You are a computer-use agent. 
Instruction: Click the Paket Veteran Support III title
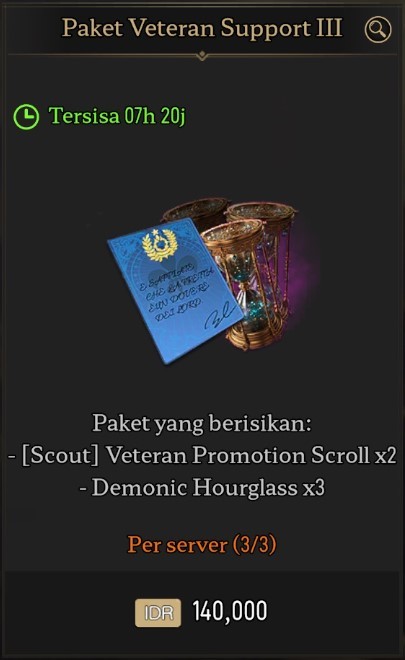(202, 28)
